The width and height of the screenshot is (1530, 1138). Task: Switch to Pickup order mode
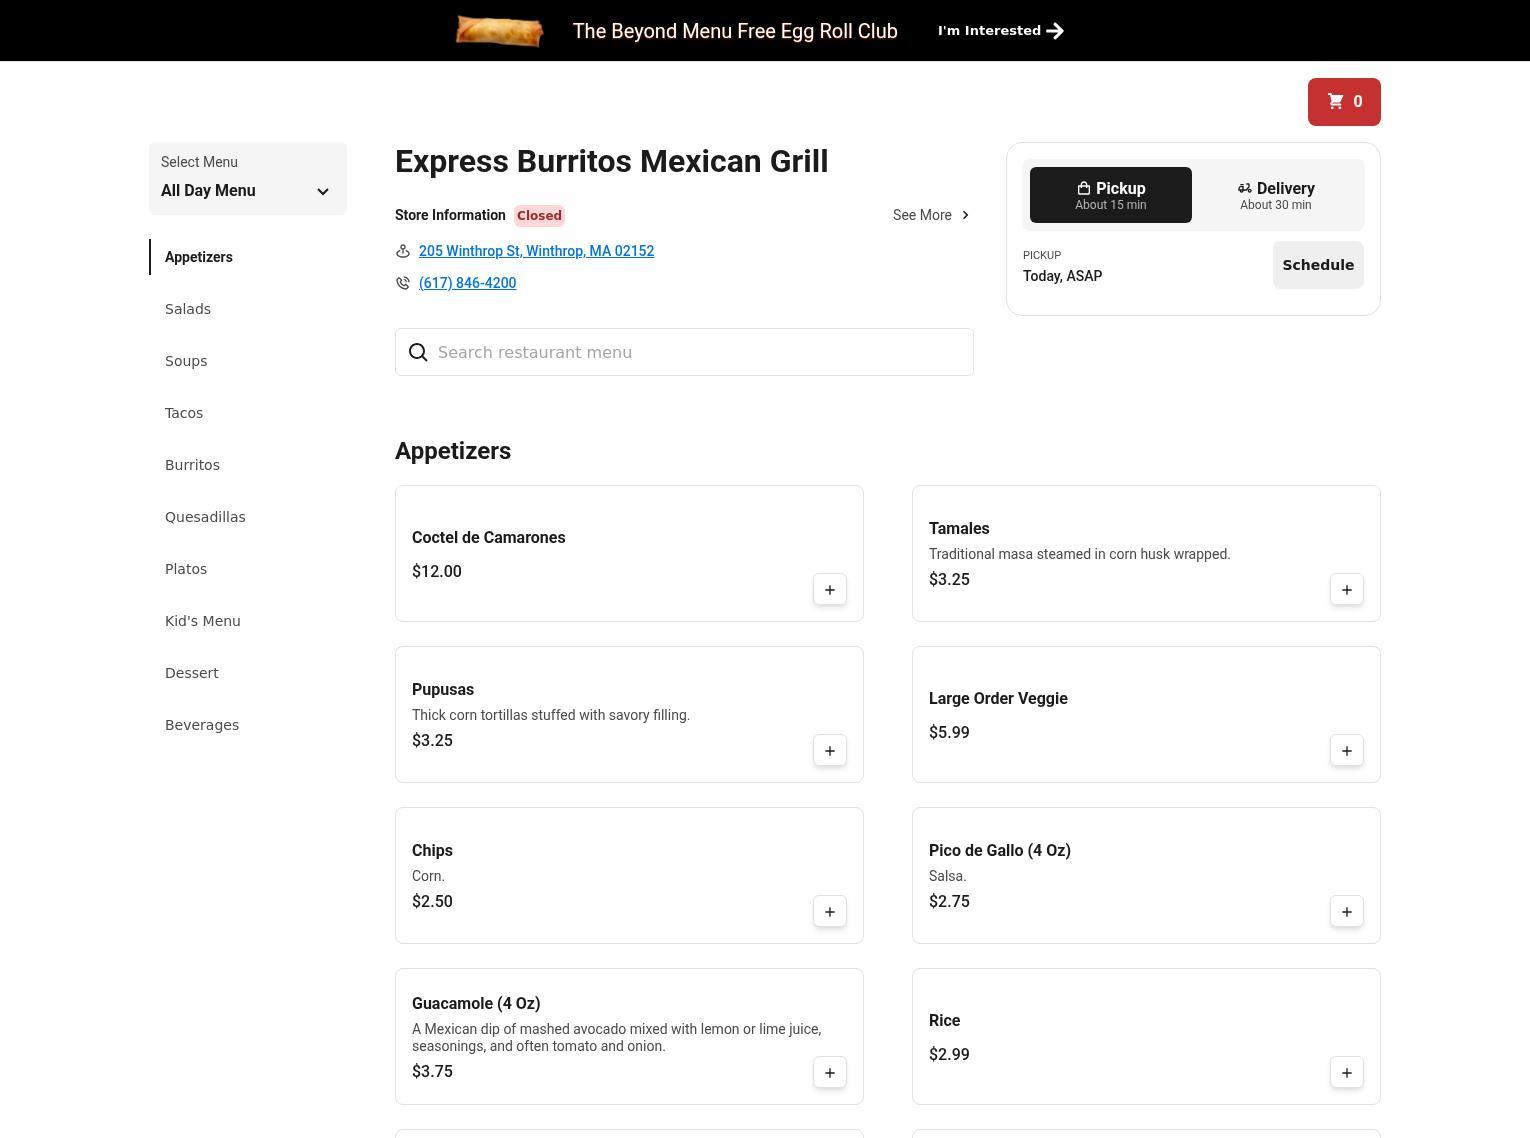coord(1110,195)
